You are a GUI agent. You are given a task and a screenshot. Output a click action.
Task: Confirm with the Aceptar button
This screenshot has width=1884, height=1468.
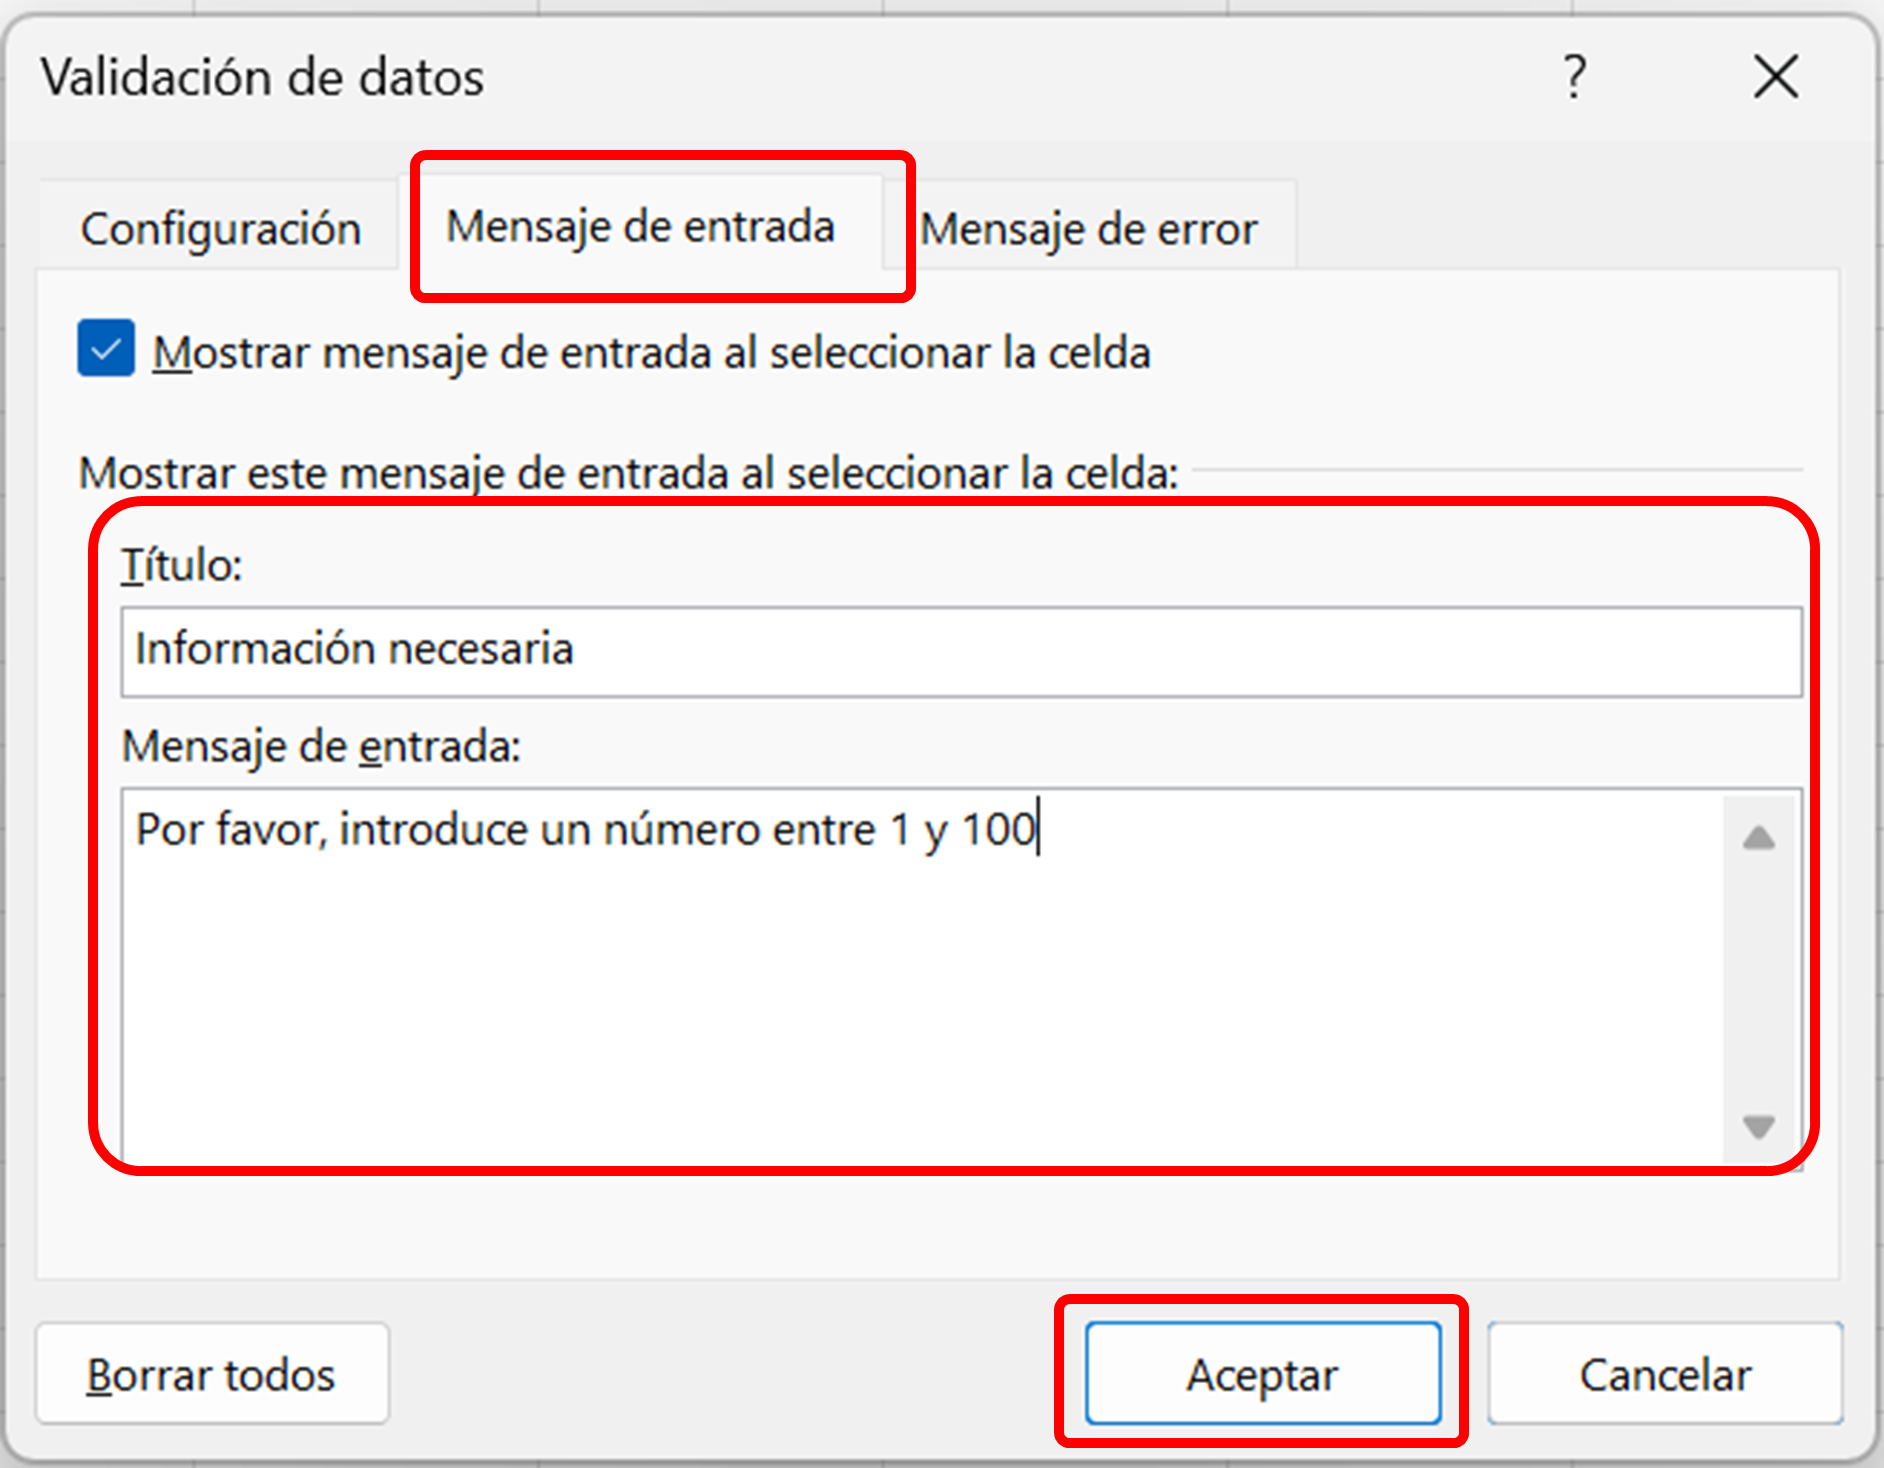(1262, 1374)
